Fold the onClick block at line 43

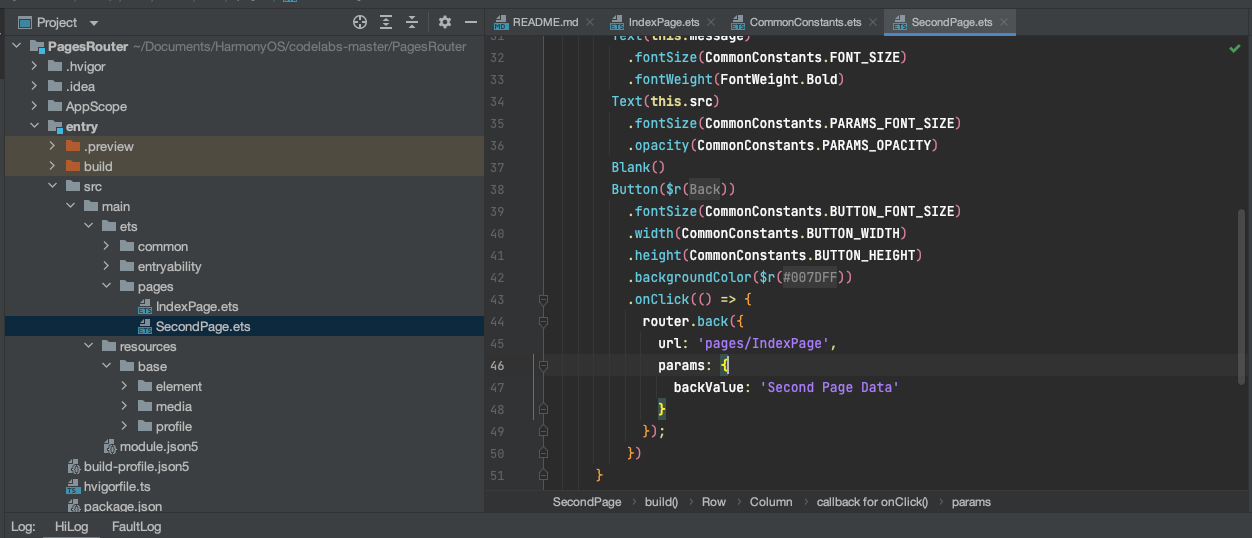(x=543, y=300)
